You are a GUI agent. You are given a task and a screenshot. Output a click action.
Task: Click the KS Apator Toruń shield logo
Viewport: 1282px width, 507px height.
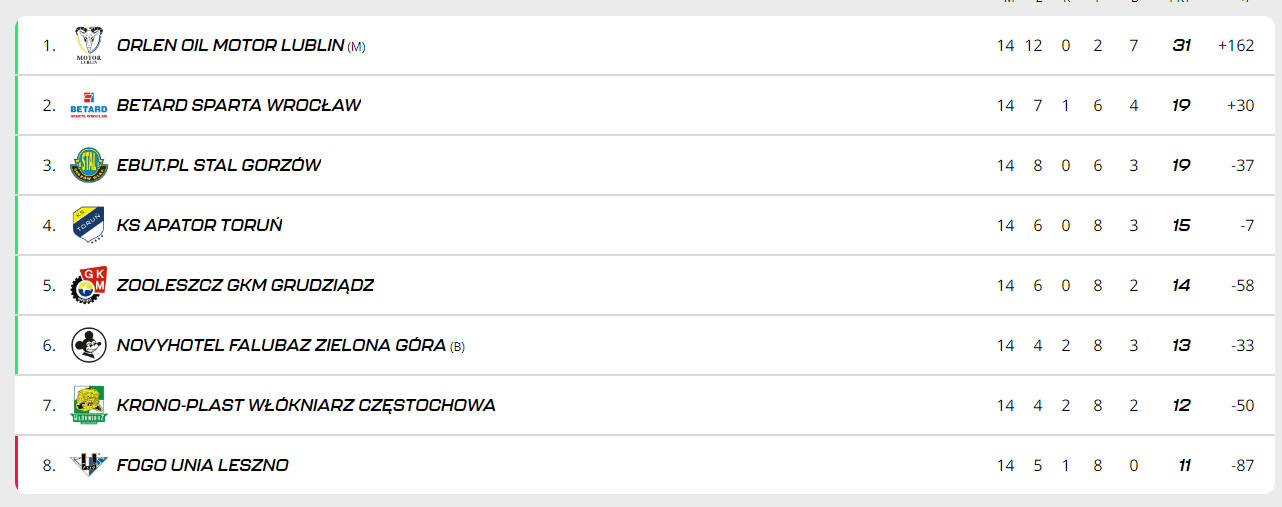click(x=89, y=225)
